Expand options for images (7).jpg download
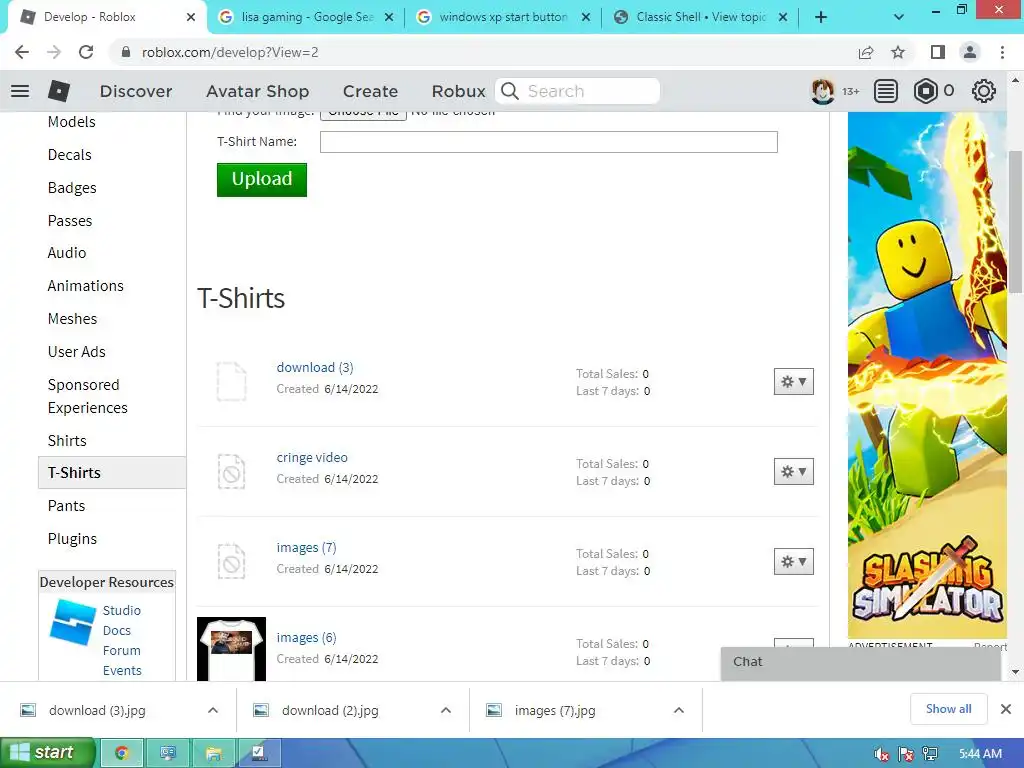 tap(679, 711)
